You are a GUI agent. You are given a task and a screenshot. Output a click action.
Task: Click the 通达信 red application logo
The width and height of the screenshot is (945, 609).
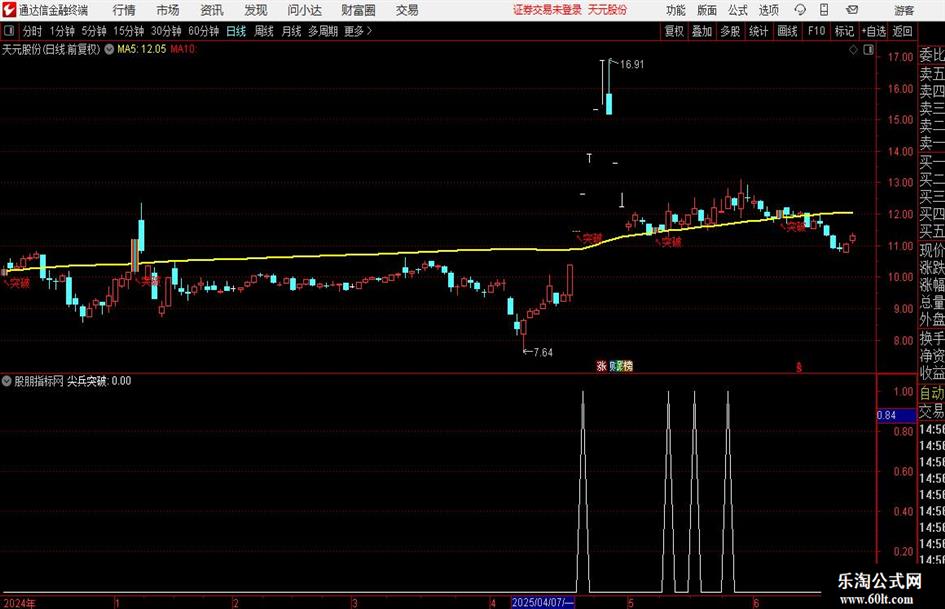click(x=9, y=10)
